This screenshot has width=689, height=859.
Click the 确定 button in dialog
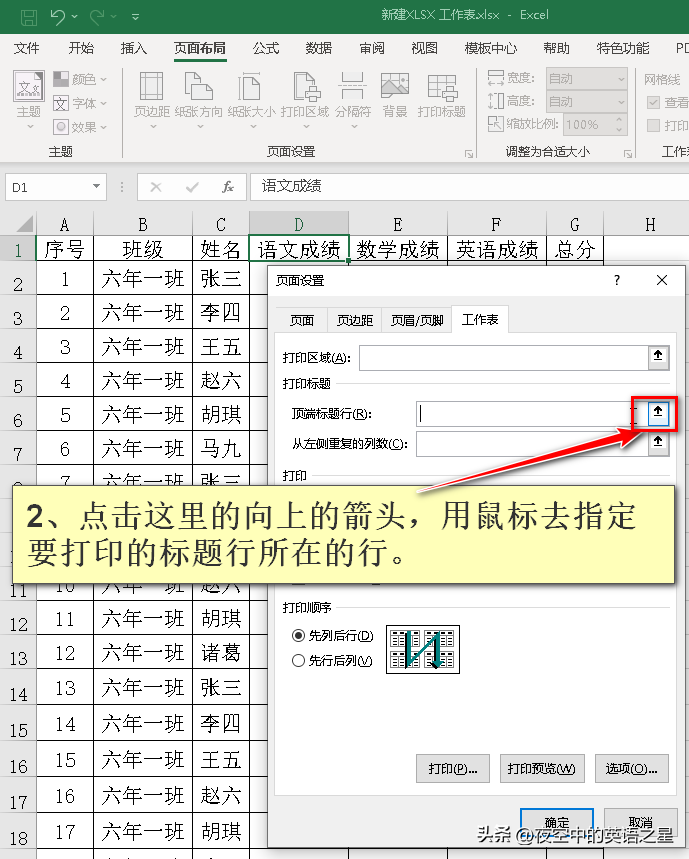pos(557,822)
